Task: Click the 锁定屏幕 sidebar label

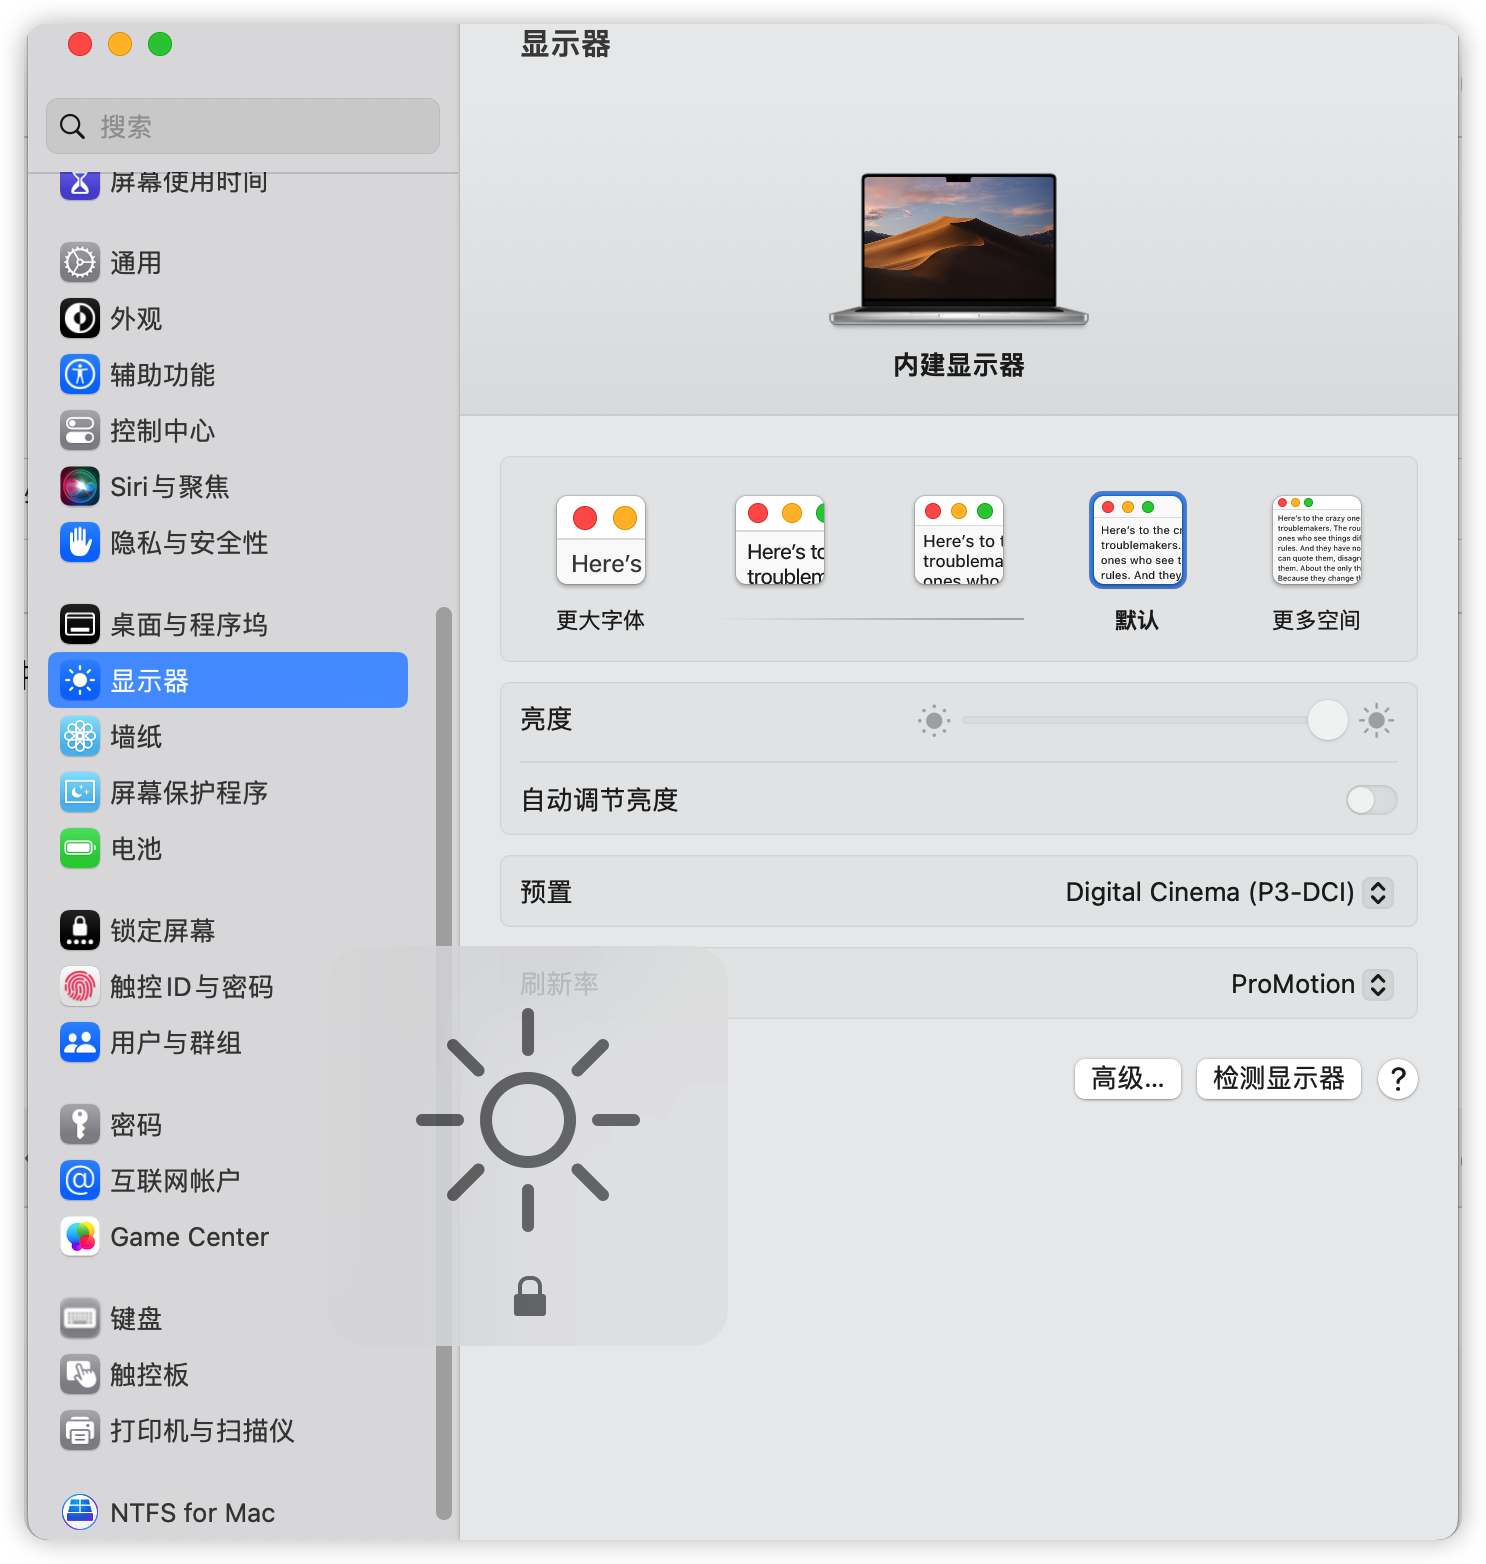Action: (x=163, y=931)
